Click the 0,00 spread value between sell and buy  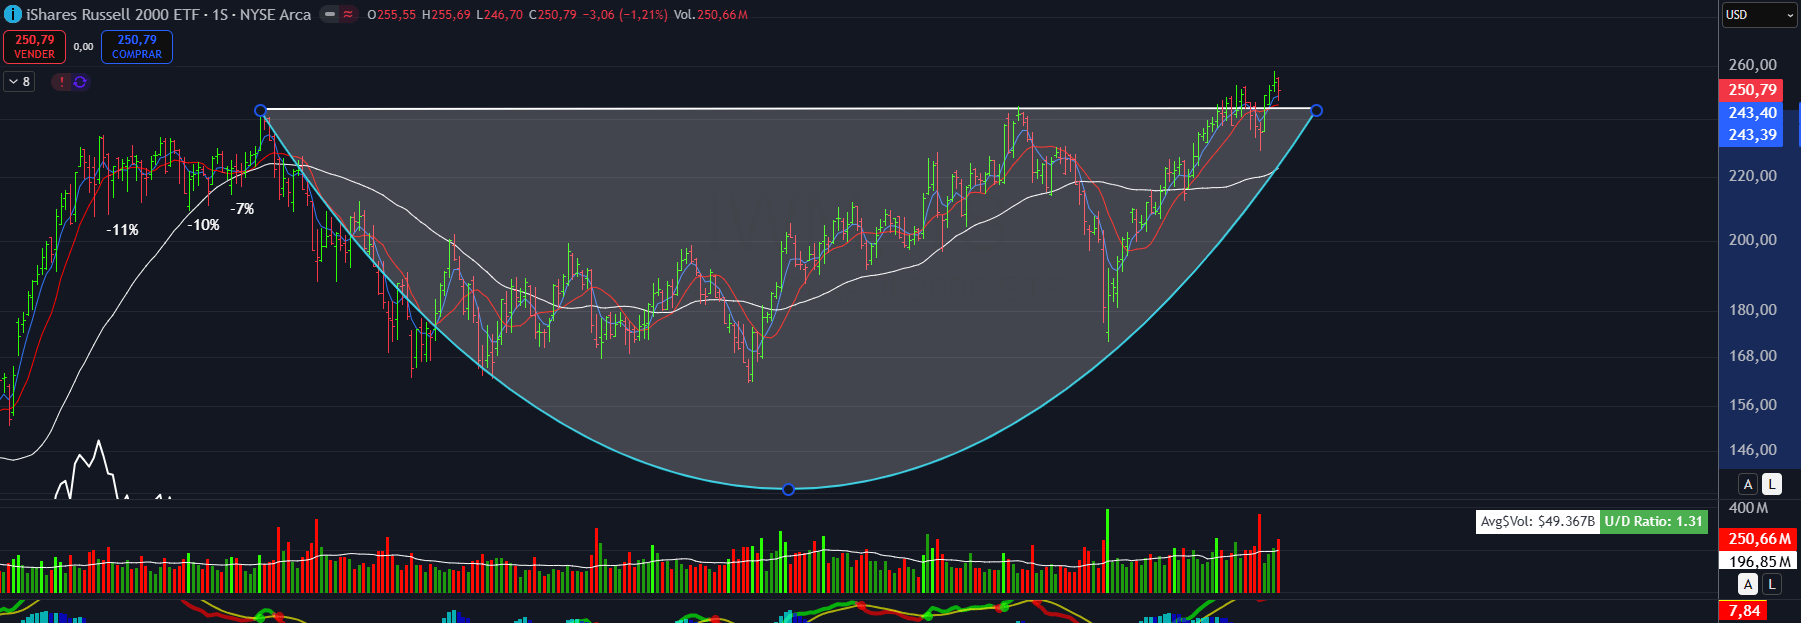[x=84, y=47]
